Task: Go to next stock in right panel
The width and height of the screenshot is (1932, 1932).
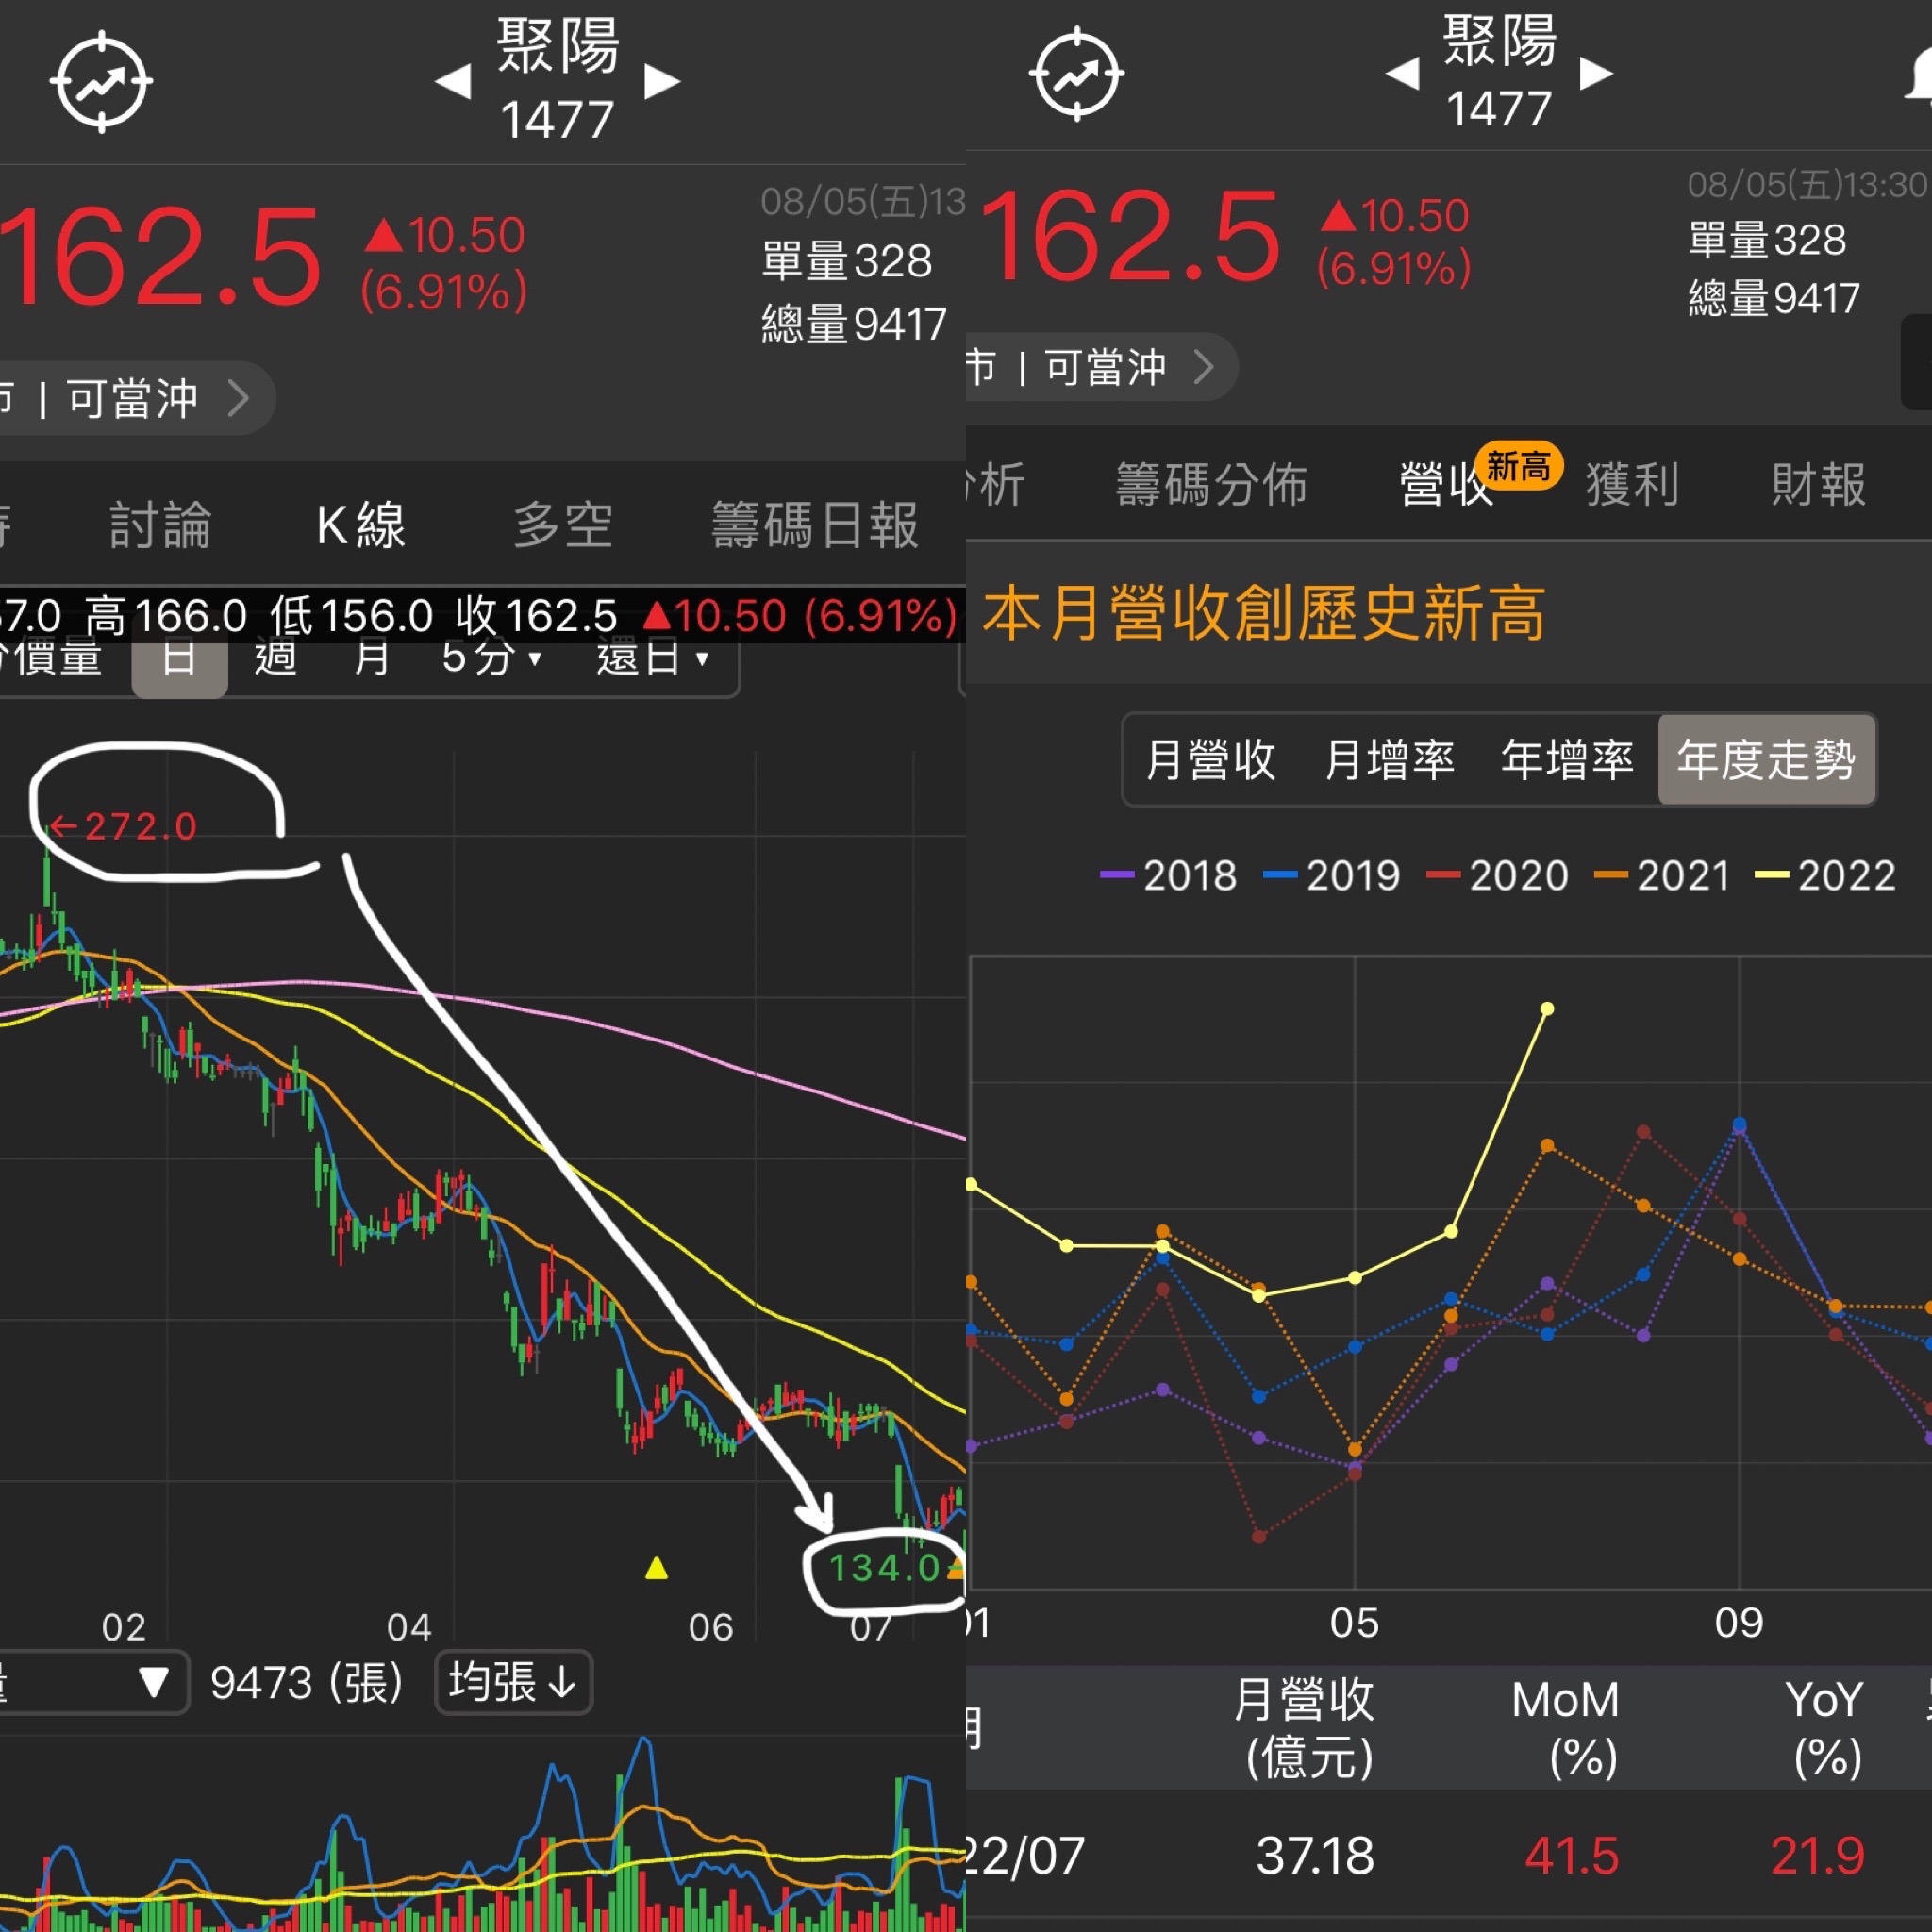Action: pyautogui.click(x=1596, y=73)
